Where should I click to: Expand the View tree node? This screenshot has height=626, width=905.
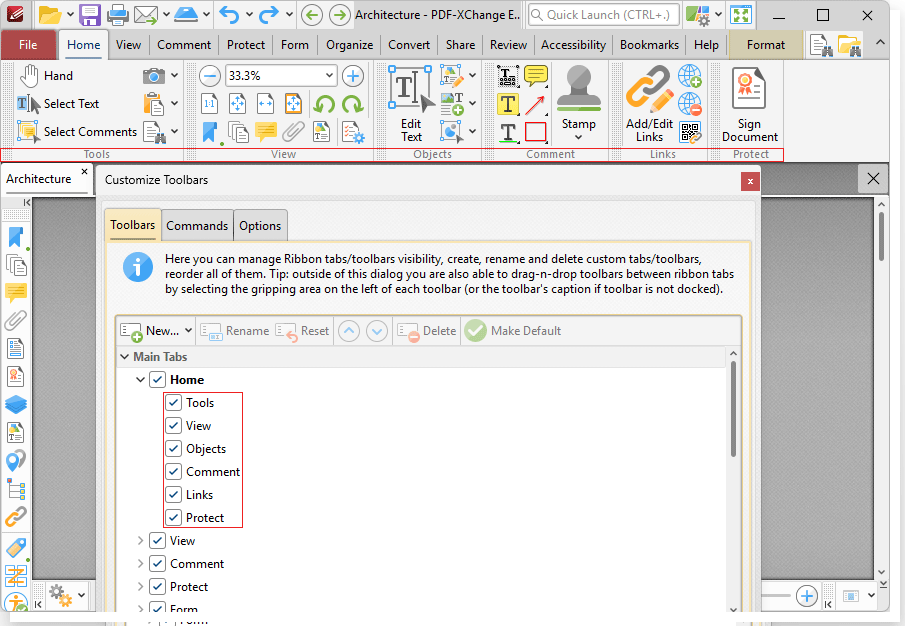pos(140,541)
